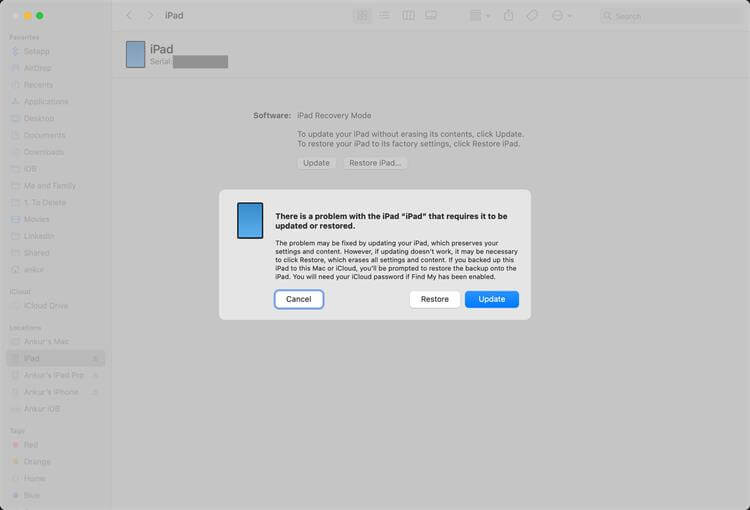Cancel the update or restore dialog
The image size is (750, 510).
coord(299,299)
